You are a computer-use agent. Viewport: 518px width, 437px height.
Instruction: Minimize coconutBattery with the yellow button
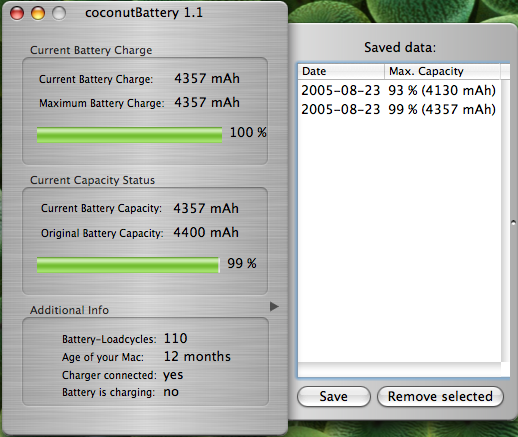coord(38,13)
